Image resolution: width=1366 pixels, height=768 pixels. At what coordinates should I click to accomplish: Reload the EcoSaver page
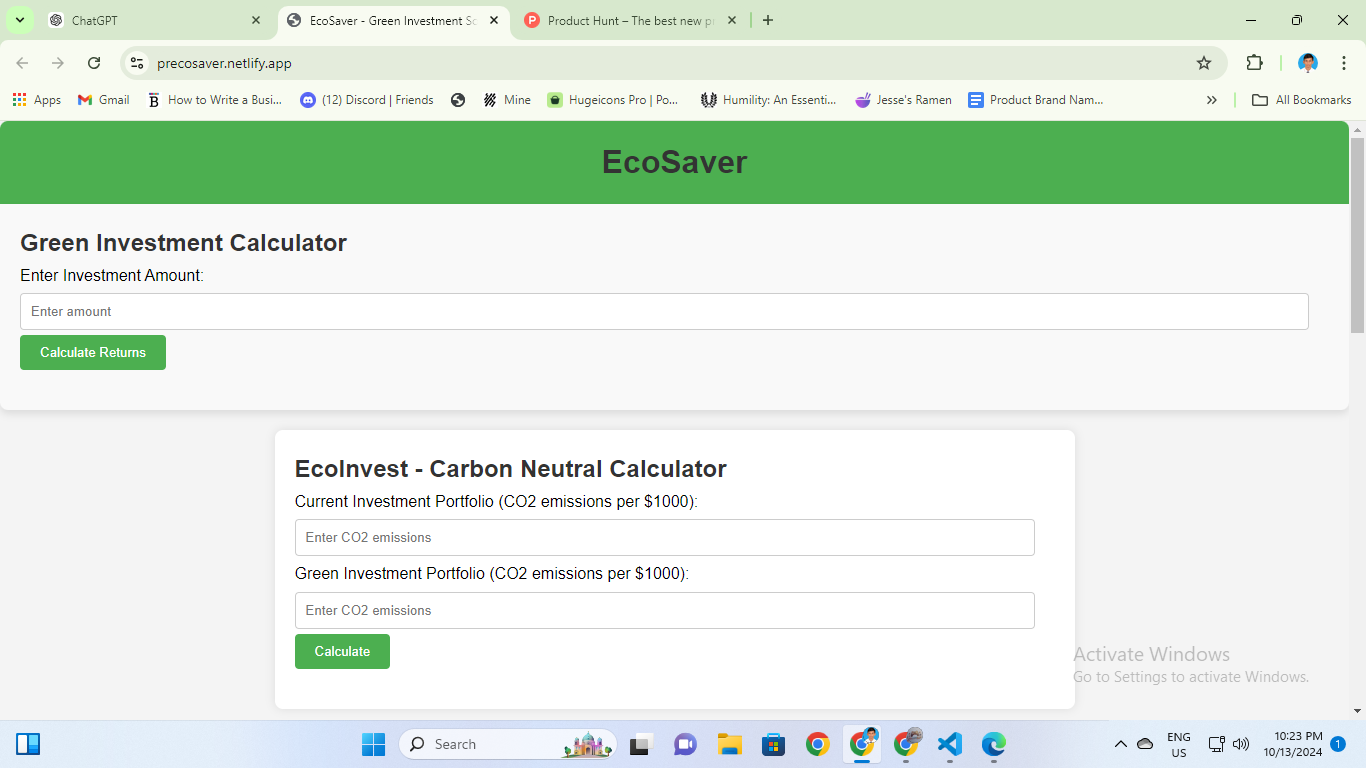pos(95,62)
